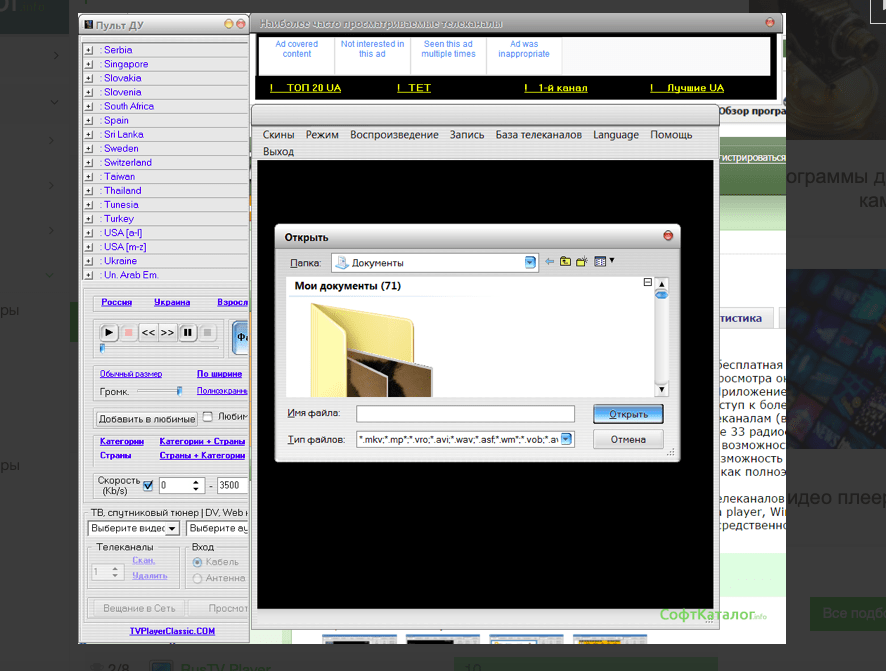The image size is (886, 671).
Task: Click the Имя файла input field
Action: pos(466,413)
